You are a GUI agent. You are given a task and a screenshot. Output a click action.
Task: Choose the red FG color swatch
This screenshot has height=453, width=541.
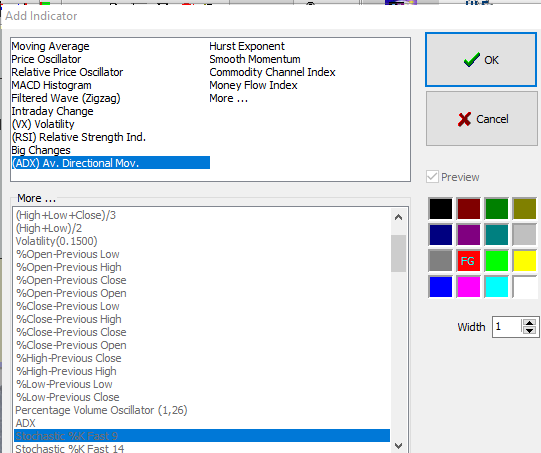click(468, 260)
